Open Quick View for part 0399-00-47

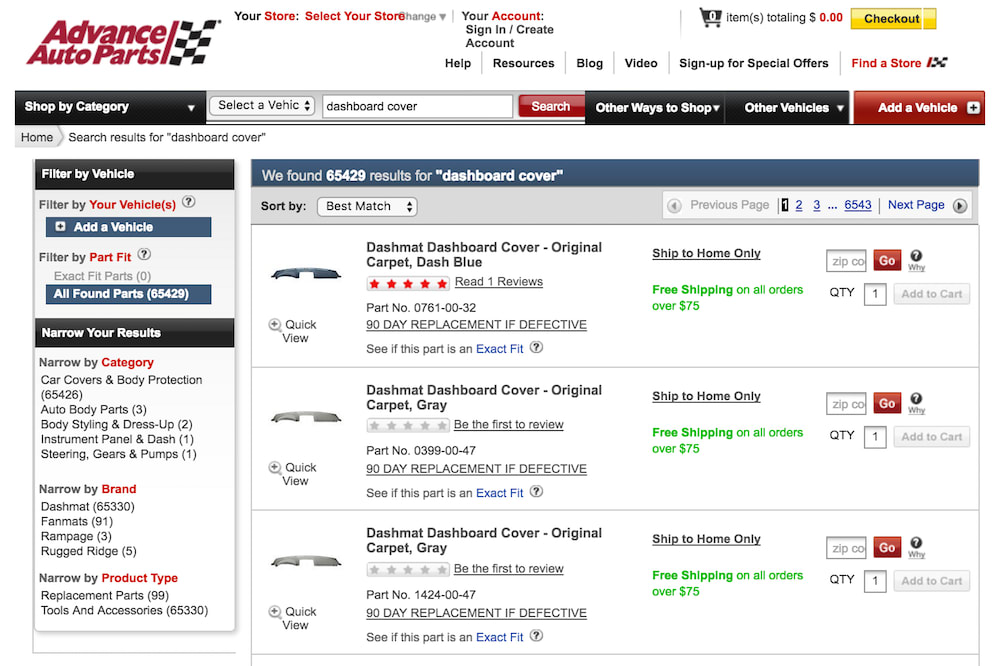[x=293, y=474]
